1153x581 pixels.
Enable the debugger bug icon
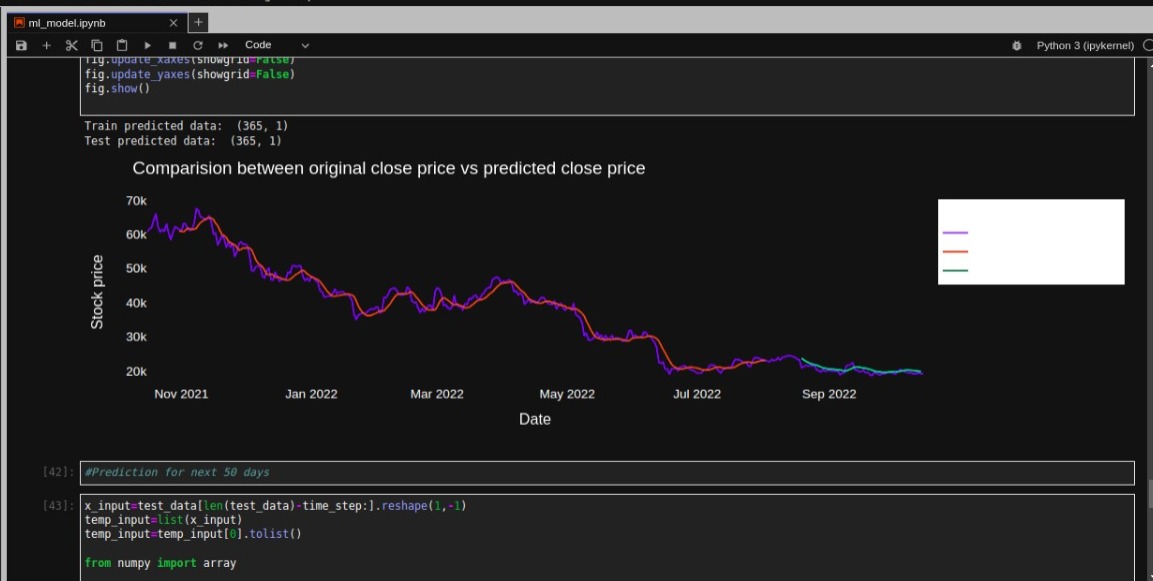pyautogui.click(x=1017, y=46)
